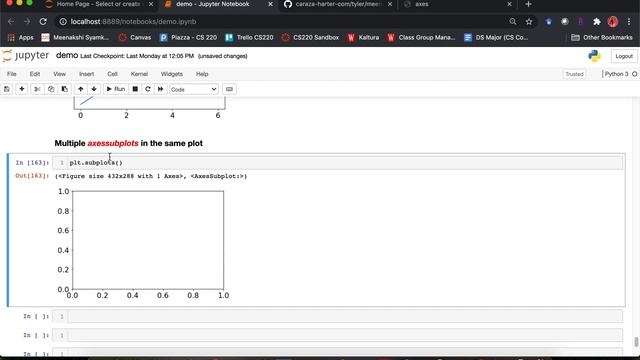This screenshot has width=640, height=360.
Task: Click the second empty code cell
Action: (345, 335)
